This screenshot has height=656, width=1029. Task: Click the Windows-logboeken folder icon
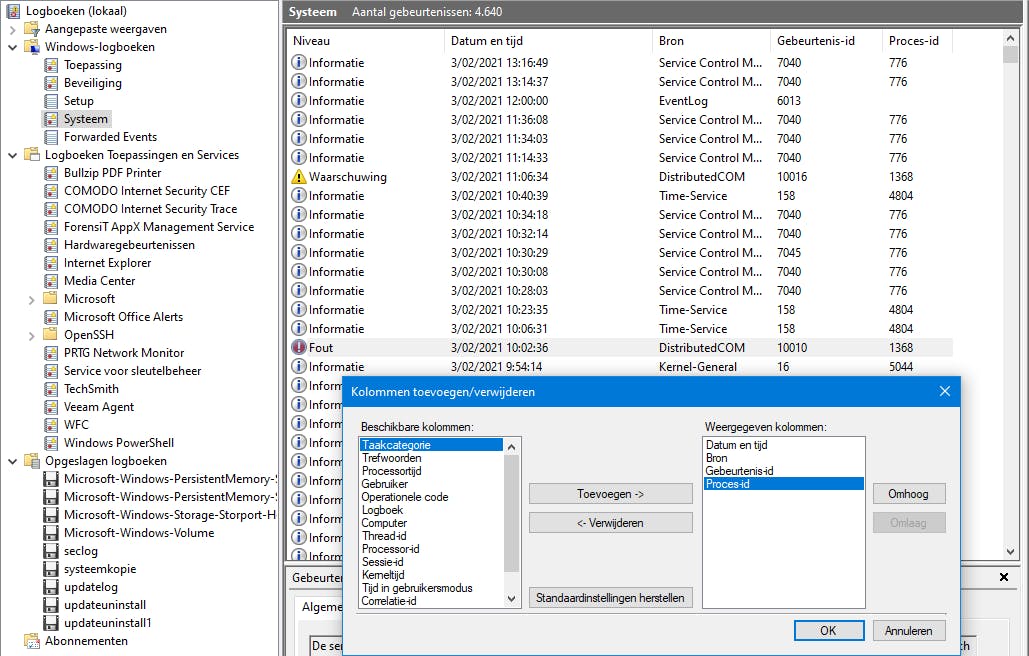pos(32,47)
